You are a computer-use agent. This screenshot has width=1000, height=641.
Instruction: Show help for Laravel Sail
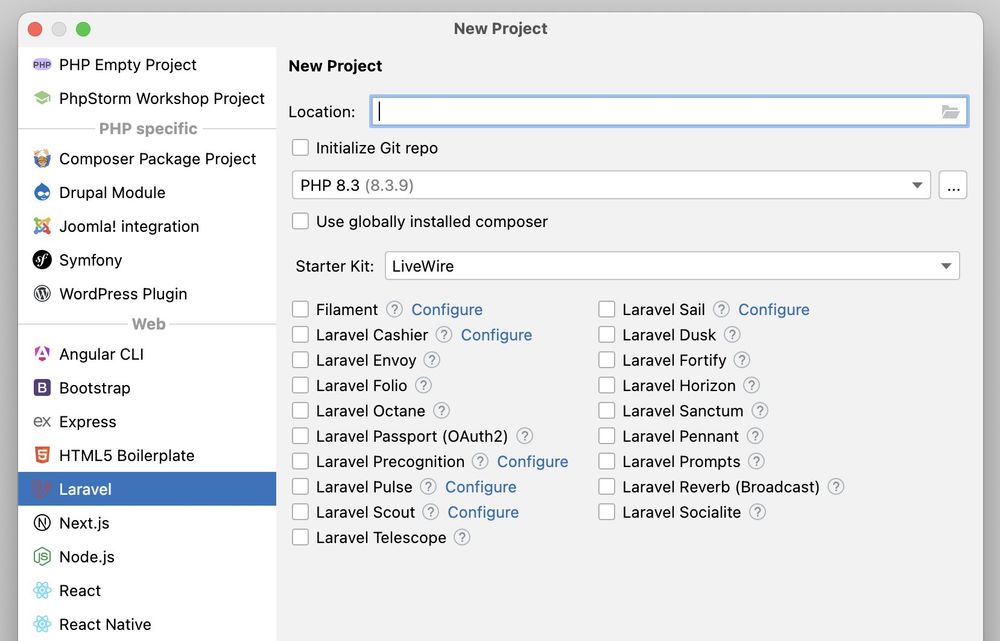[721, 309]
